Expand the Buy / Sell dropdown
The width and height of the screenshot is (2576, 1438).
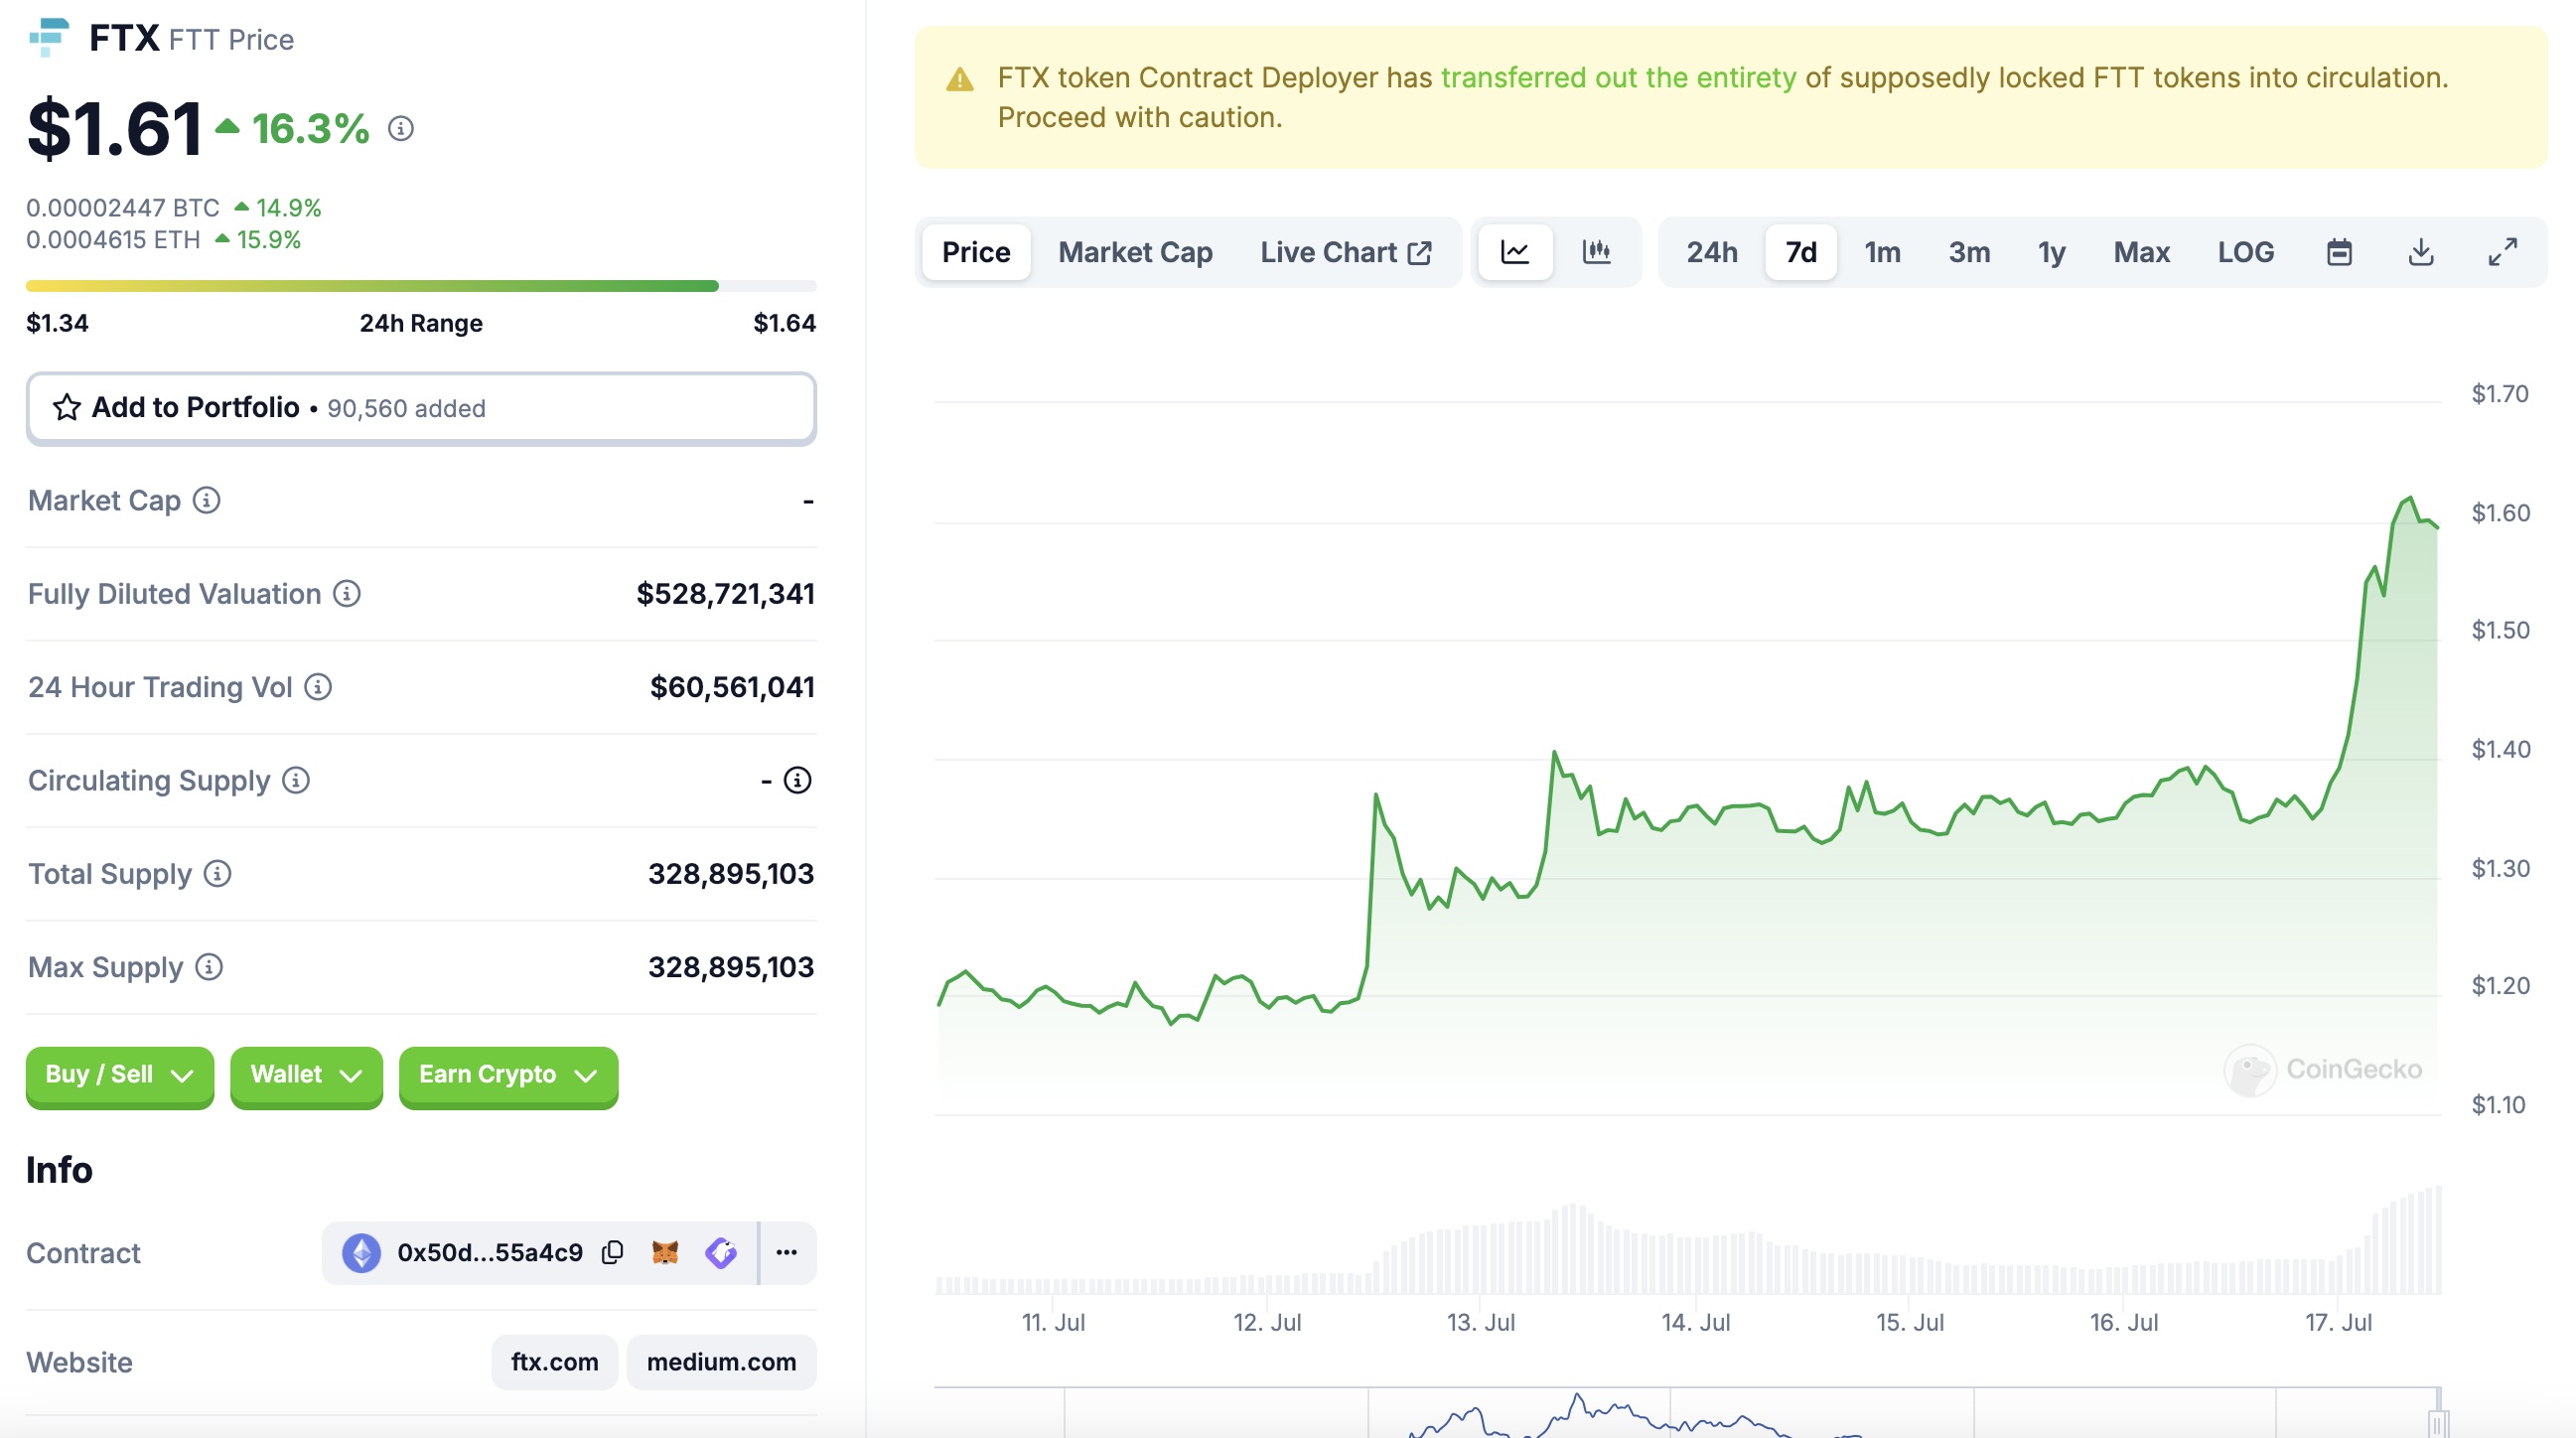tap(120, 1075)
